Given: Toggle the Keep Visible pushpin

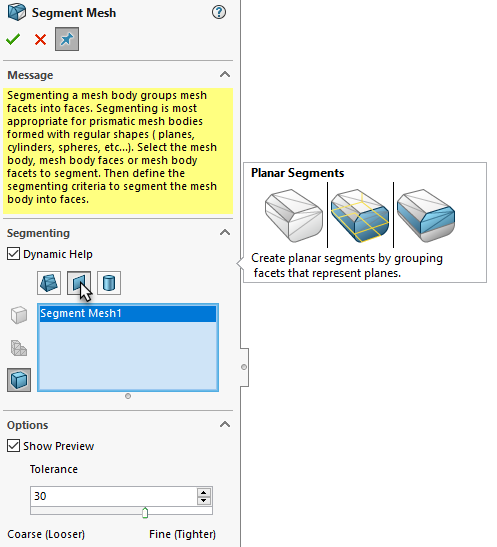Looking at the screenshot, I should (x=67, y=39).
